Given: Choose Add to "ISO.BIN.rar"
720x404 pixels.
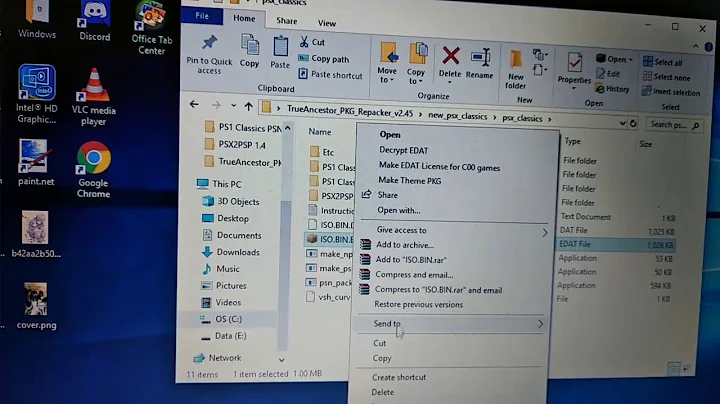Looking at the screenshot, I should [x=411, y=260].
